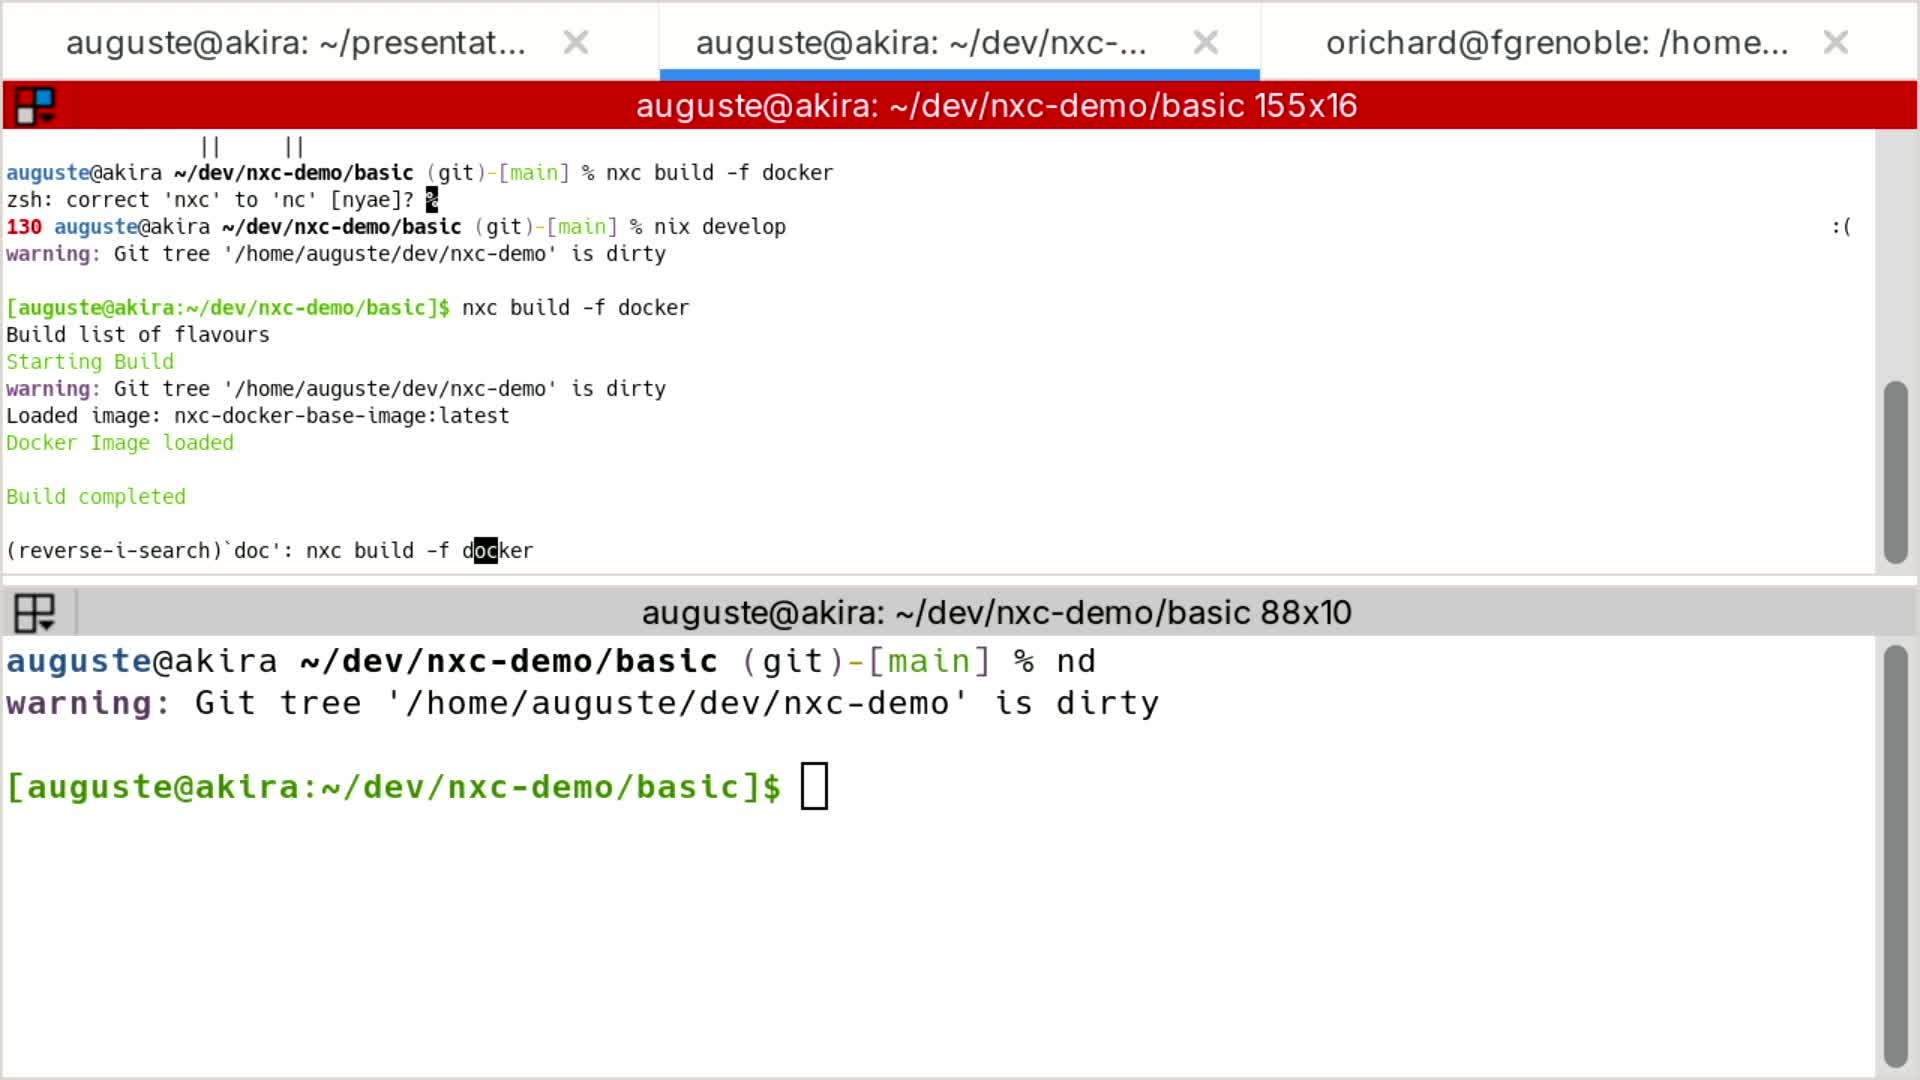Close the orichard@fgrenoble tab

coord(1836,42)
